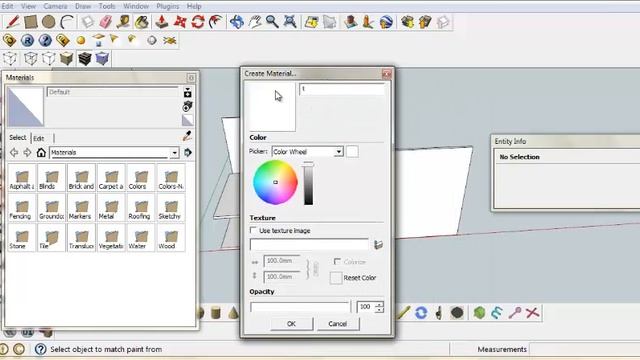The height and width of the screenshot is (360, 640).
Task: Click the green cube icon in bottom toolbar
Action: (479, 313)
